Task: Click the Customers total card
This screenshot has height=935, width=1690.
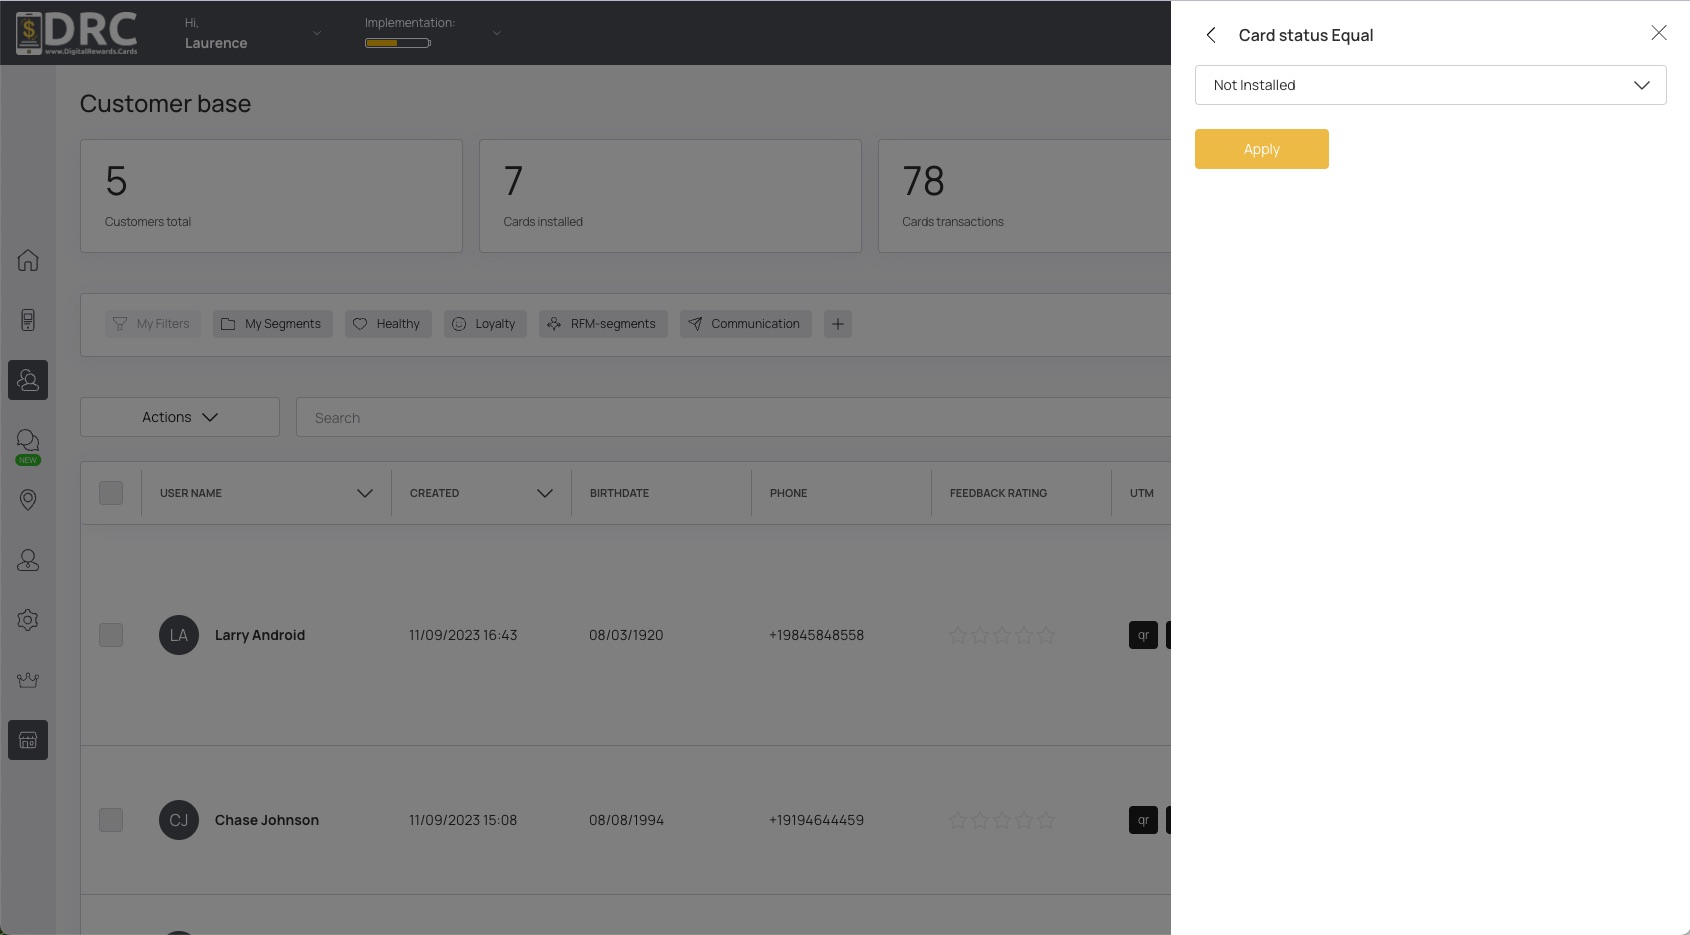Action: click(271, 196)
